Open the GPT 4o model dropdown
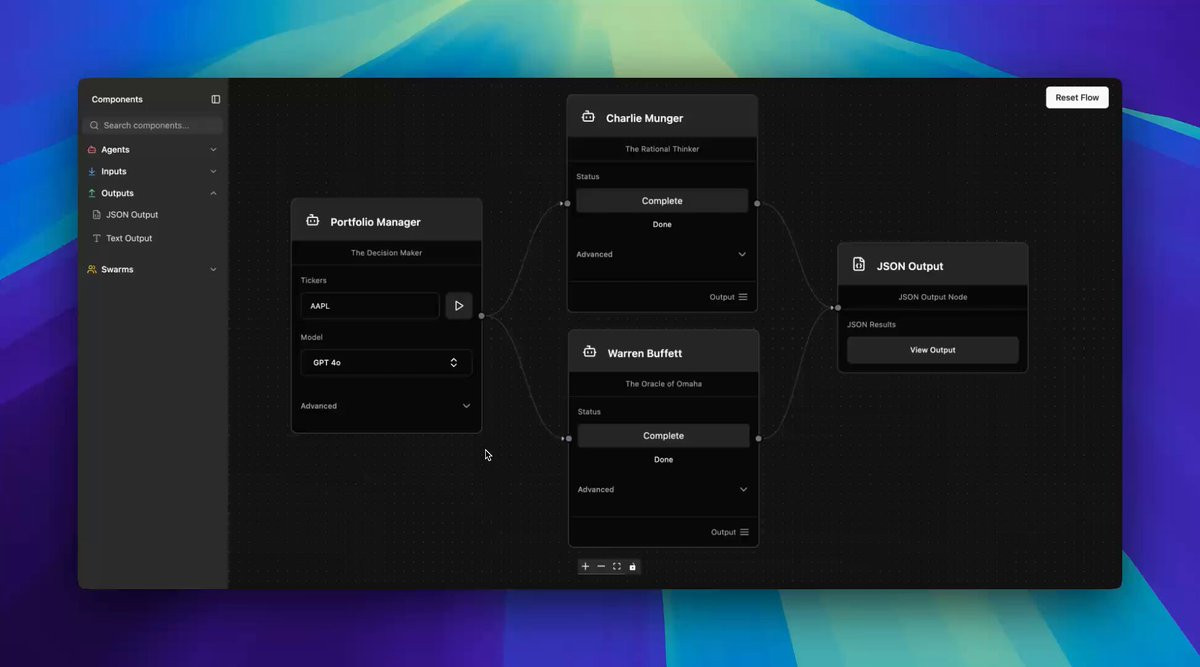1200x667 pixels. pos(386,362)
